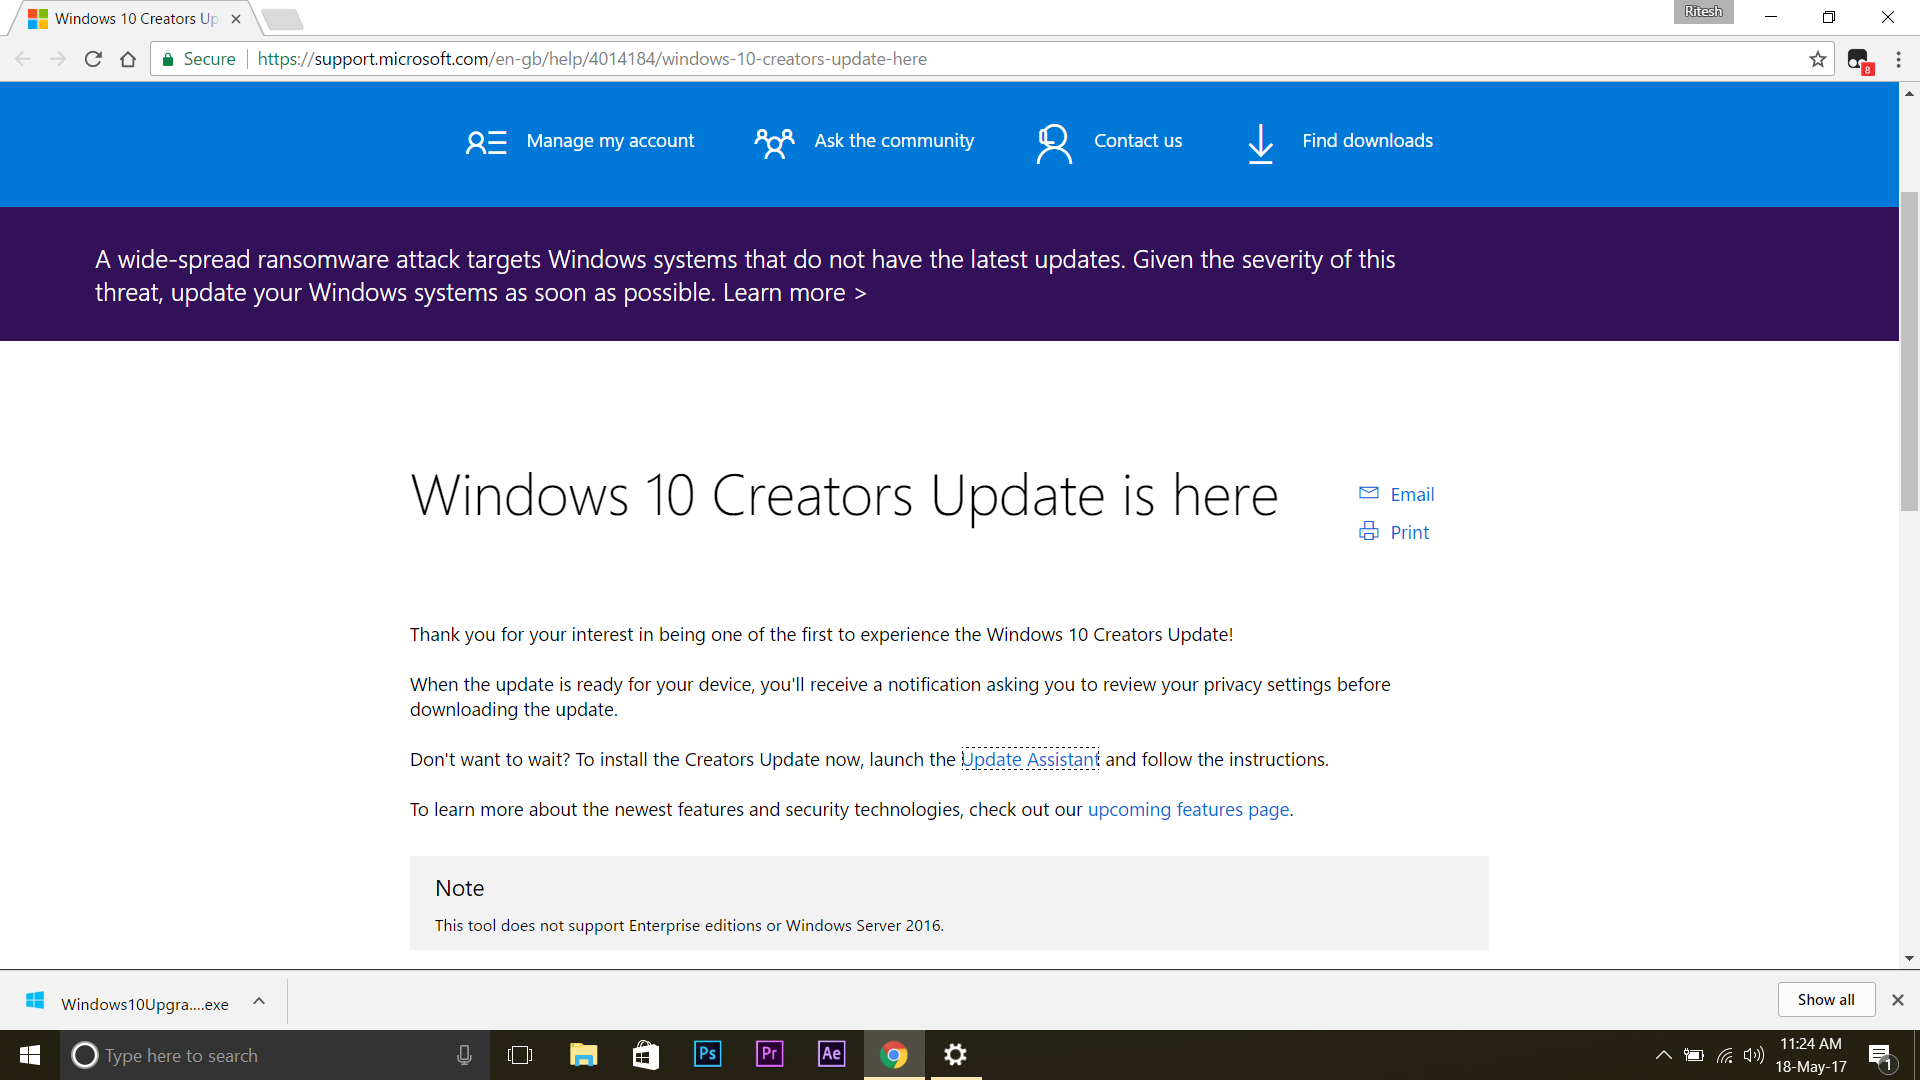Click the Ask the community people icon

coord(774,143)
